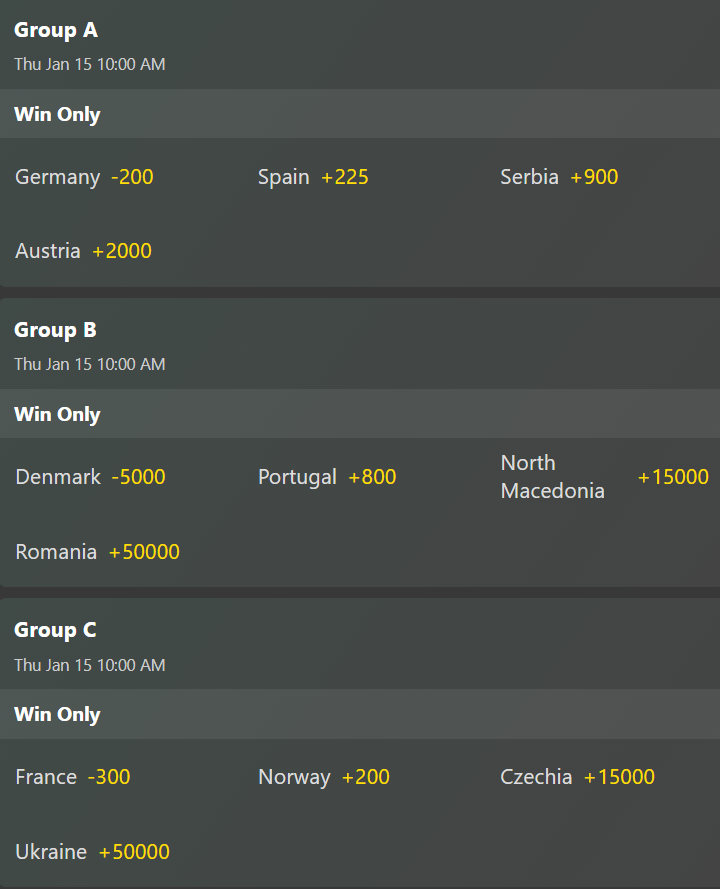Open the Group C event header
Image resolution: width=720 pixels, height=889 pixels.
(56, 630)
